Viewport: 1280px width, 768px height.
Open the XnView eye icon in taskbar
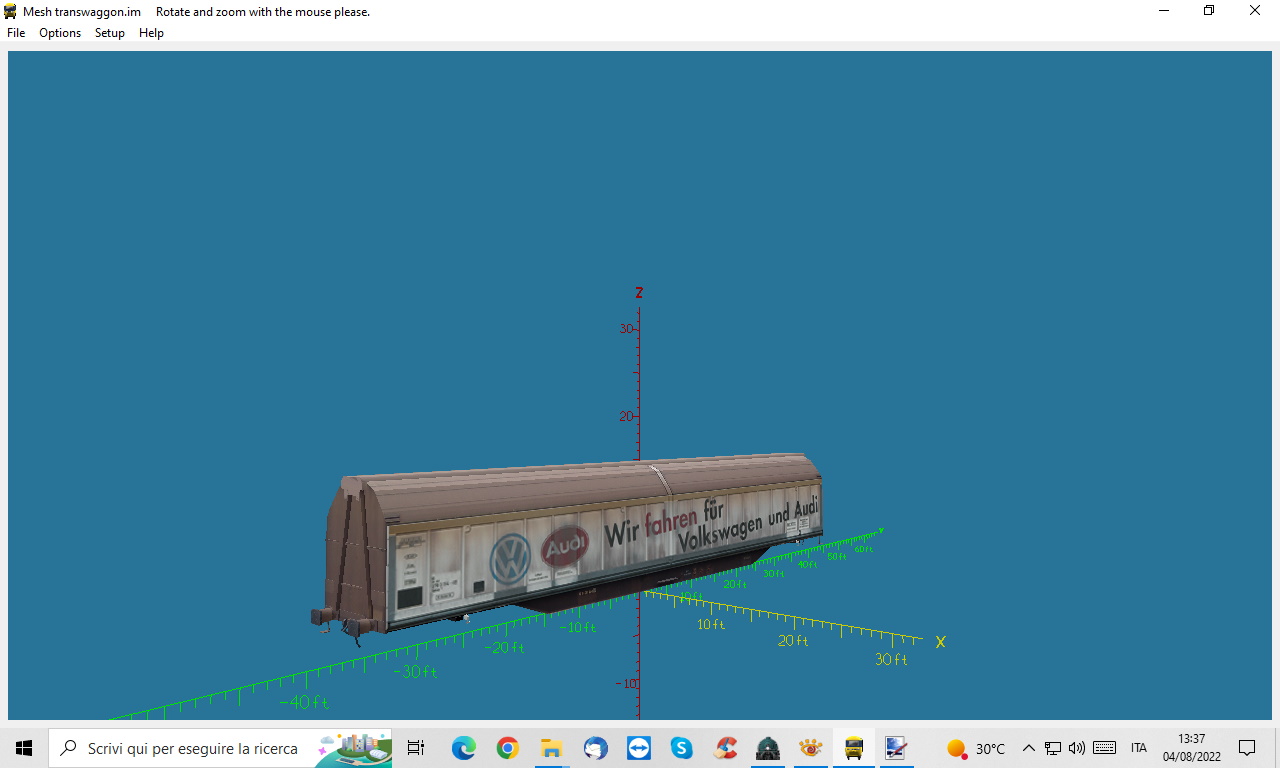[x=811, y=748]
